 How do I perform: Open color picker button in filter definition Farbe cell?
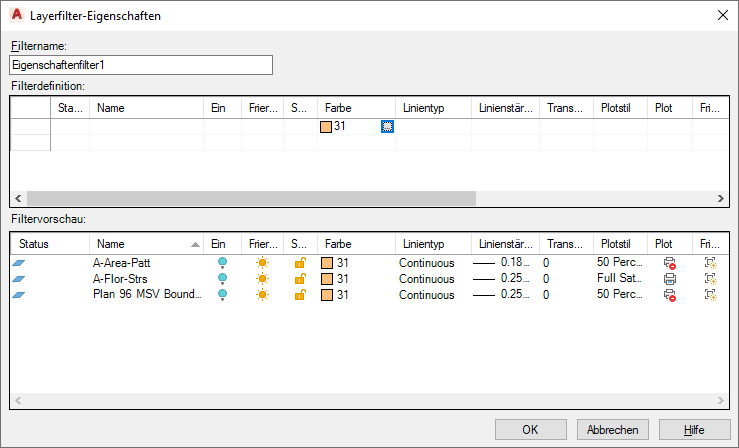click(387, 127)
